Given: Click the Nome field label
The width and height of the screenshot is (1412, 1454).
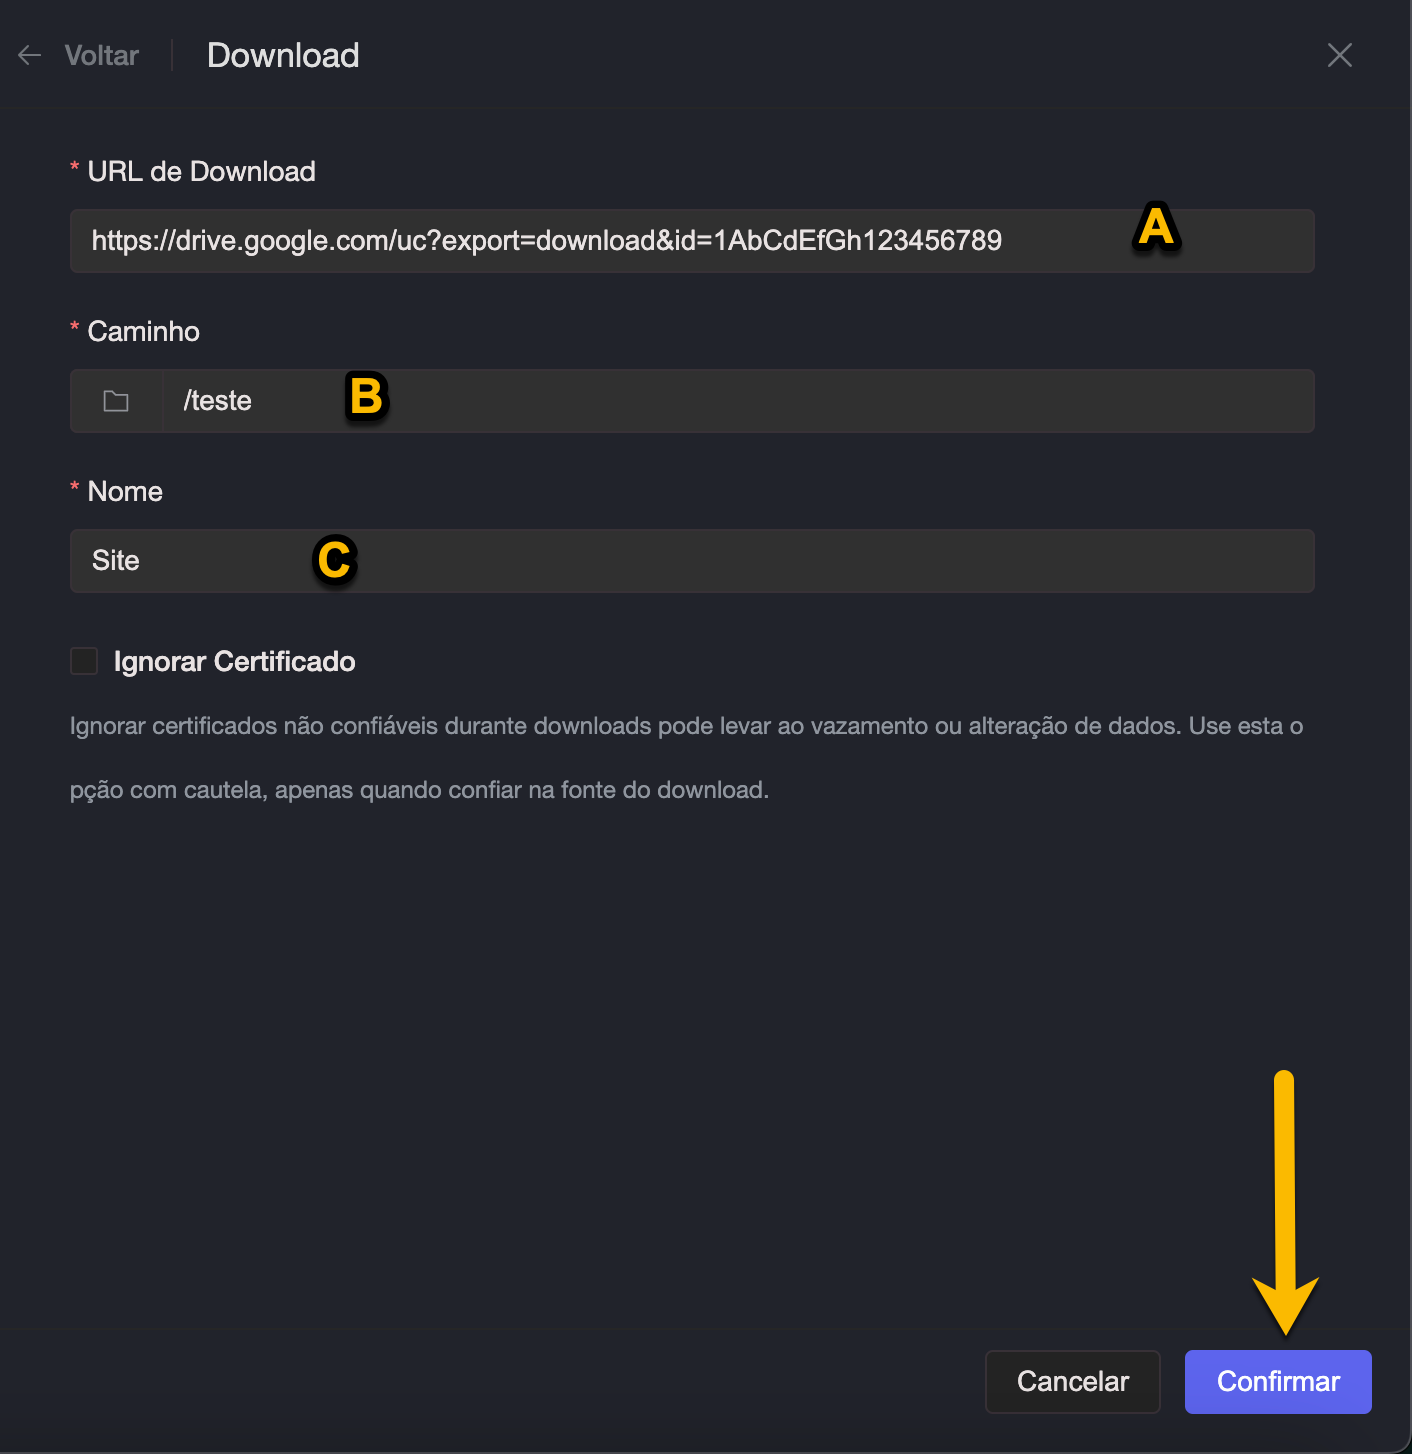Looking at the screenshot, I should coord(125,491).
